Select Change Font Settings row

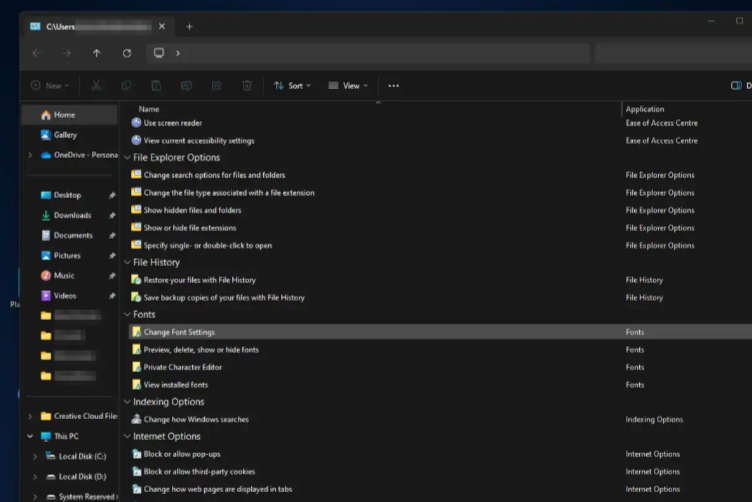point(440,332)
